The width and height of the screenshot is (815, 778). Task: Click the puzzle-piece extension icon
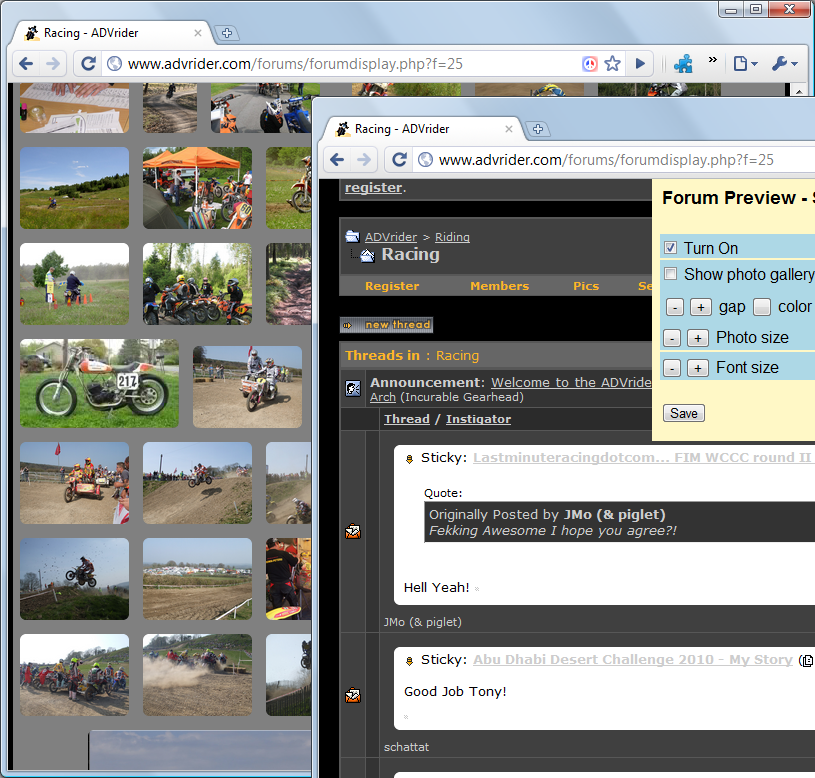point(683,63)
